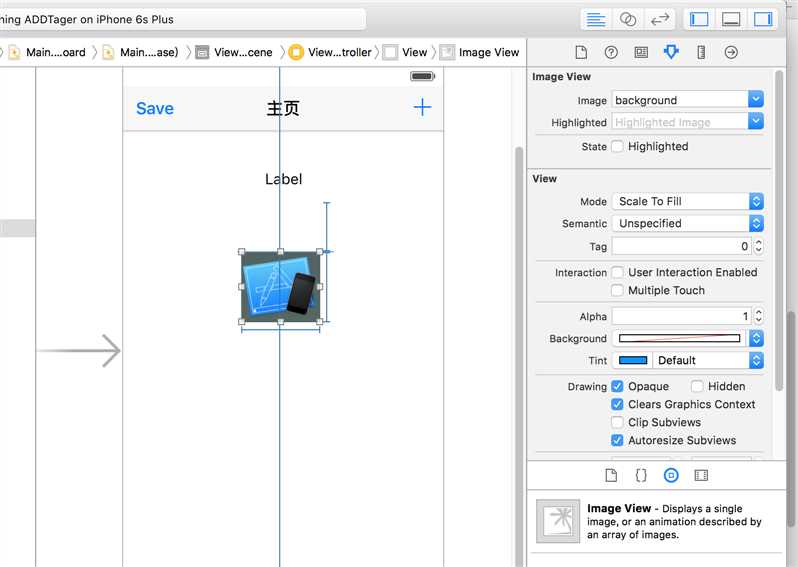
Task: Click the View Controller Scene breadcrumb icon
Action: point(202,52)
